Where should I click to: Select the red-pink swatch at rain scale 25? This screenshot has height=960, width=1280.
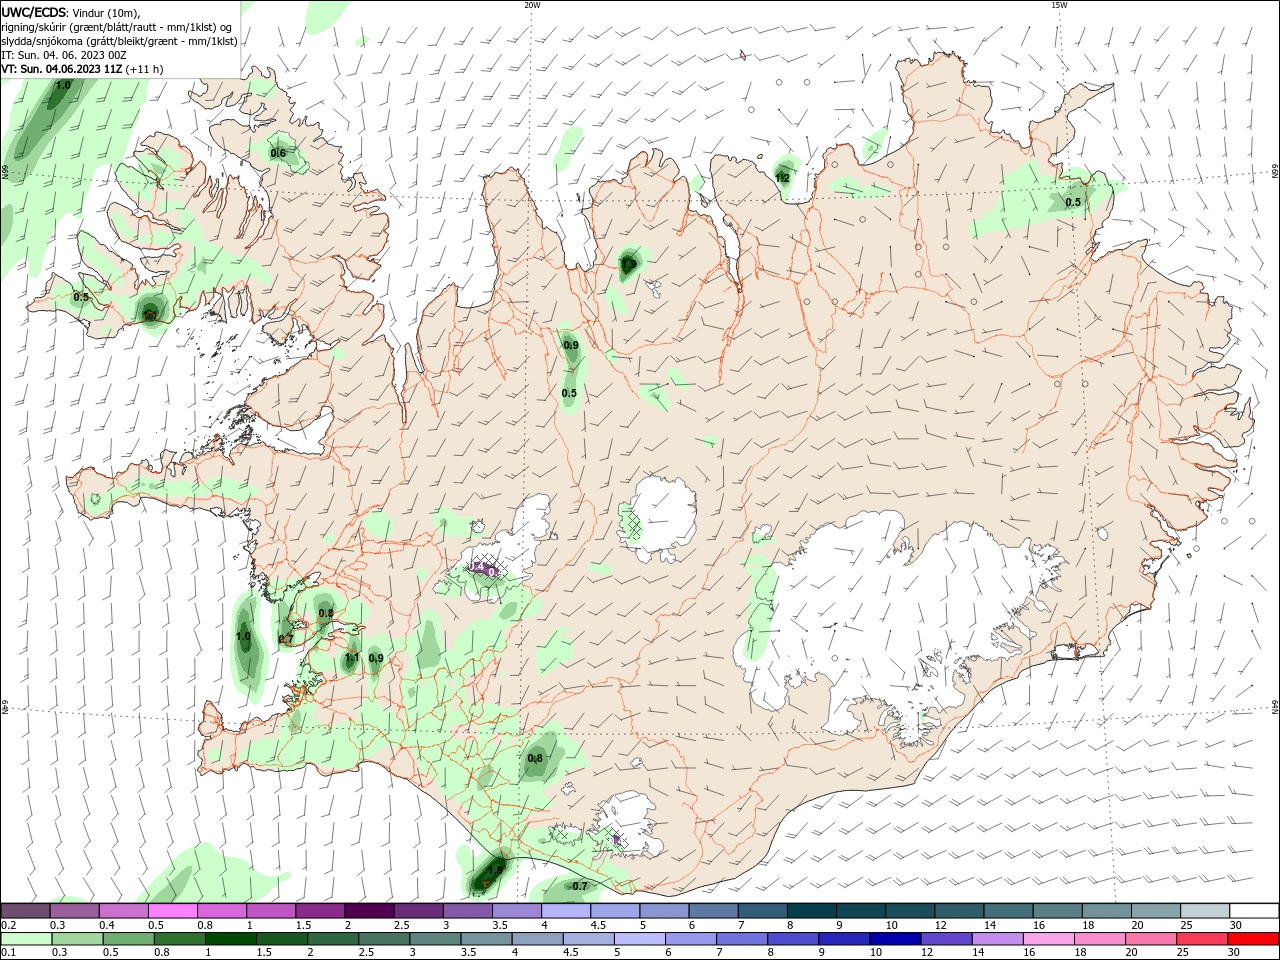click(x=1201, y=939)
